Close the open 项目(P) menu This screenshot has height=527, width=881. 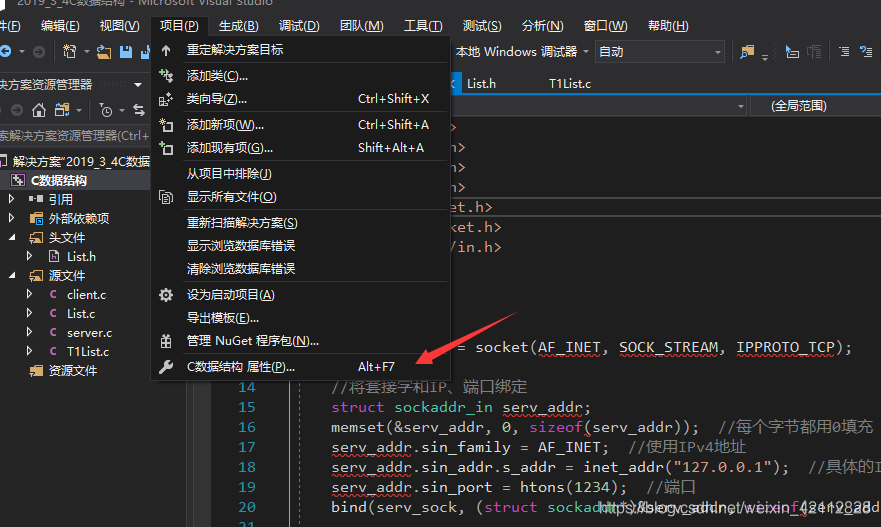click(x=179, y=26)
